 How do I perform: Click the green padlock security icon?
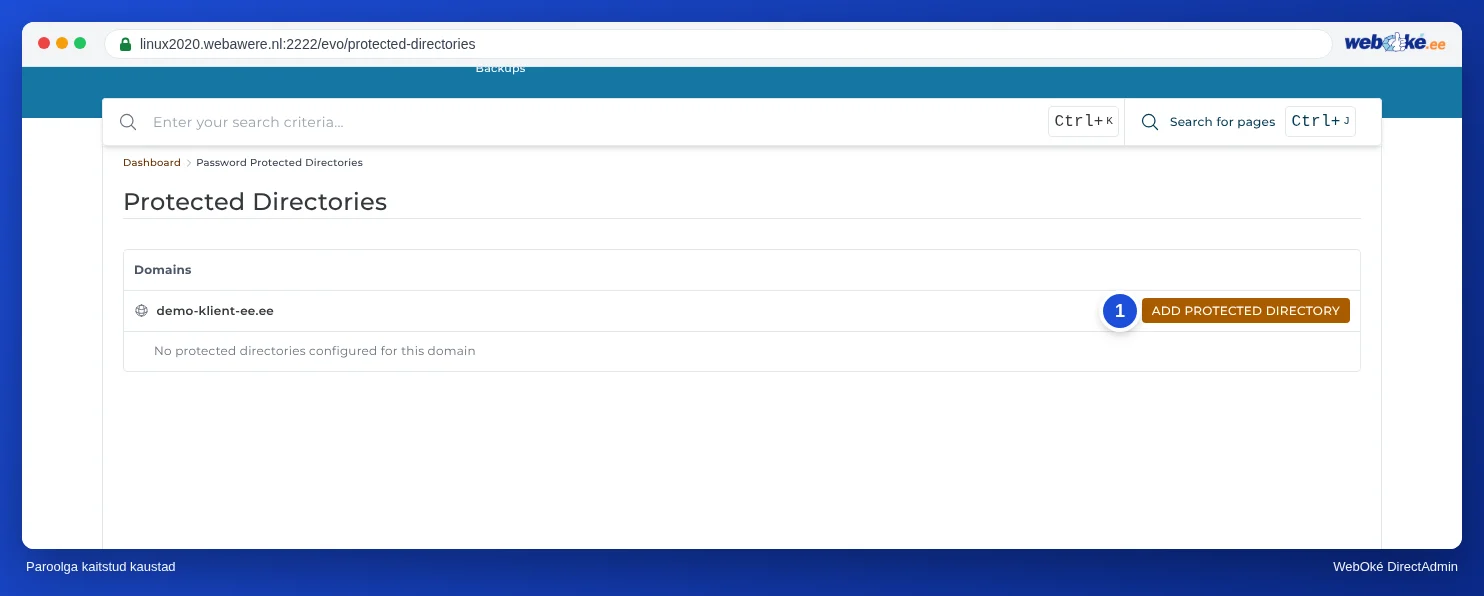[125, 44]
